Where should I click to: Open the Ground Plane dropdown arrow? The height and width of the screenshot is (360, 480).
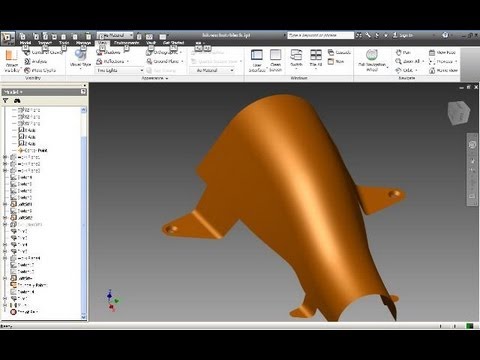click(182, 61)
